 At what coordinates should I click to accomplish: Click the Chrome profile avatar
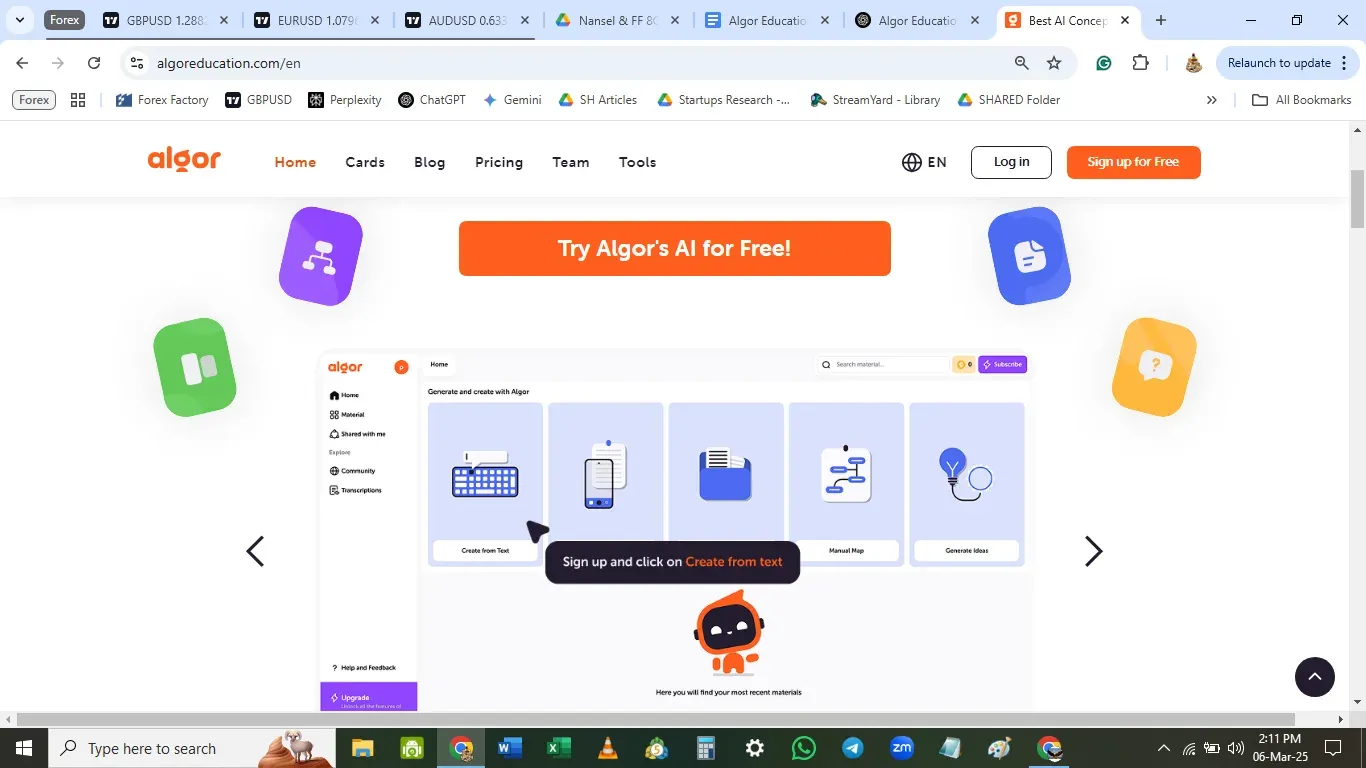pyautogui.click(x=1193, y=63)
